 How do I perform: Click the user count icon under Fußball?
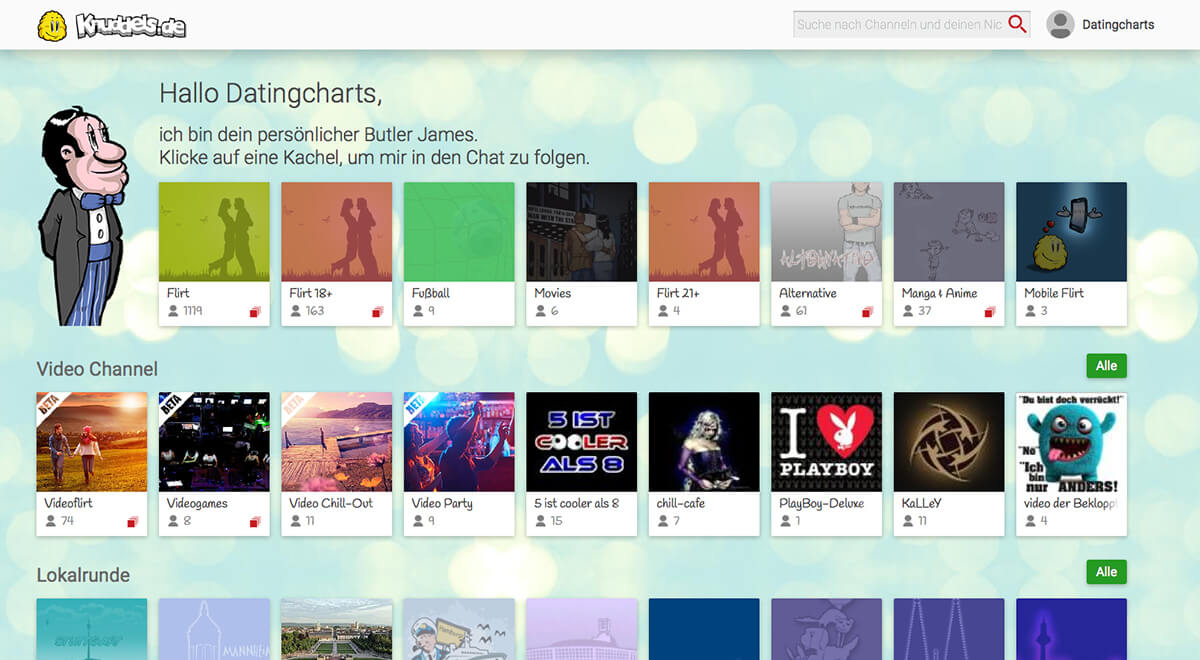pos(417,311)
